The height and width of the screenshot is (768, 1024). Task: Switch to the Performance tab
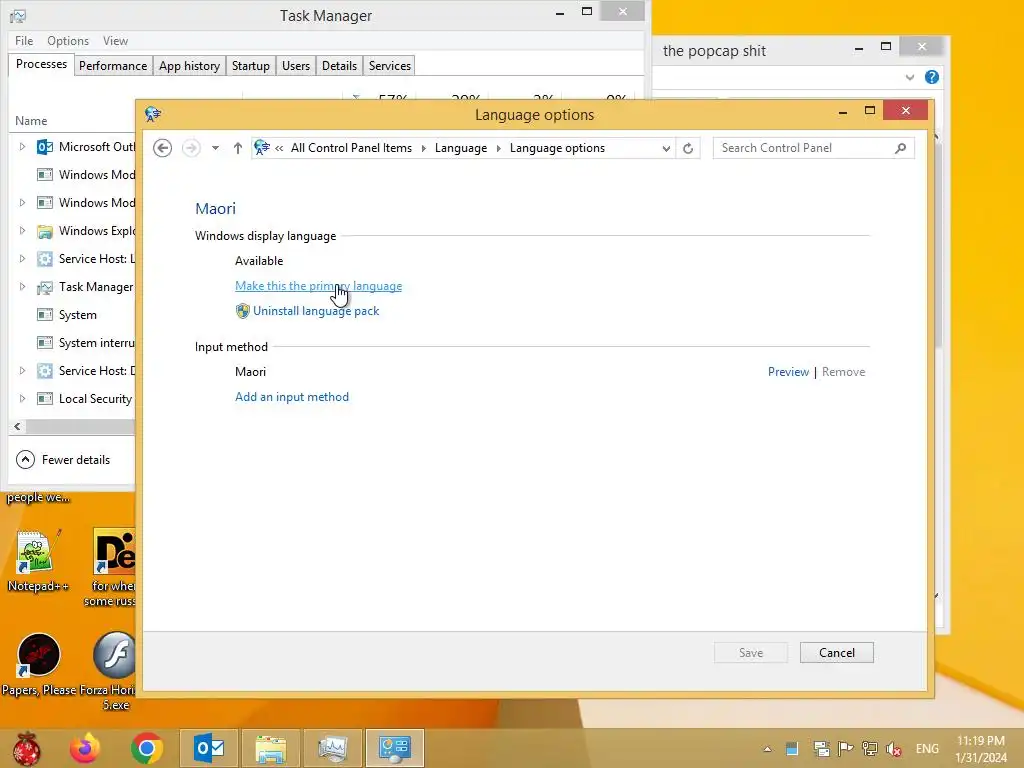(x=113, y=66)
